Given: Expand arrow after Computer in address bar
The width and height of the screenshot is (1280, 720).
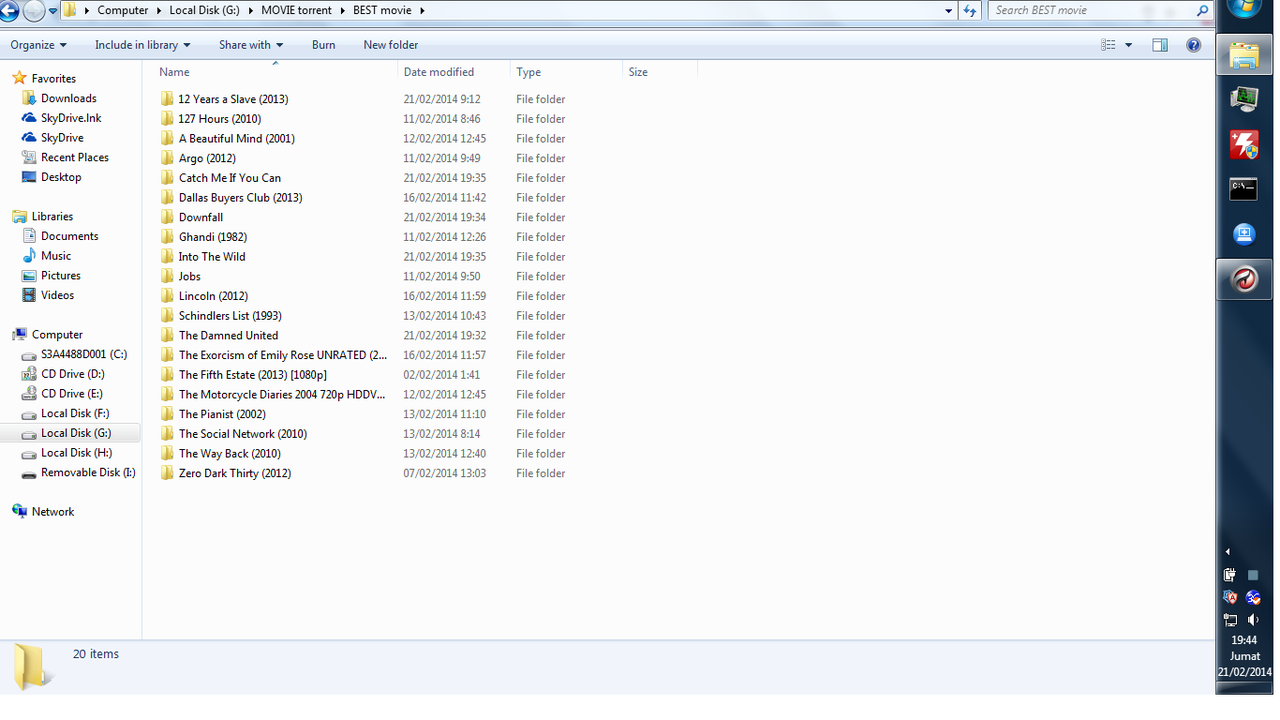Looking at the screenshot, I should pos(158,10).
